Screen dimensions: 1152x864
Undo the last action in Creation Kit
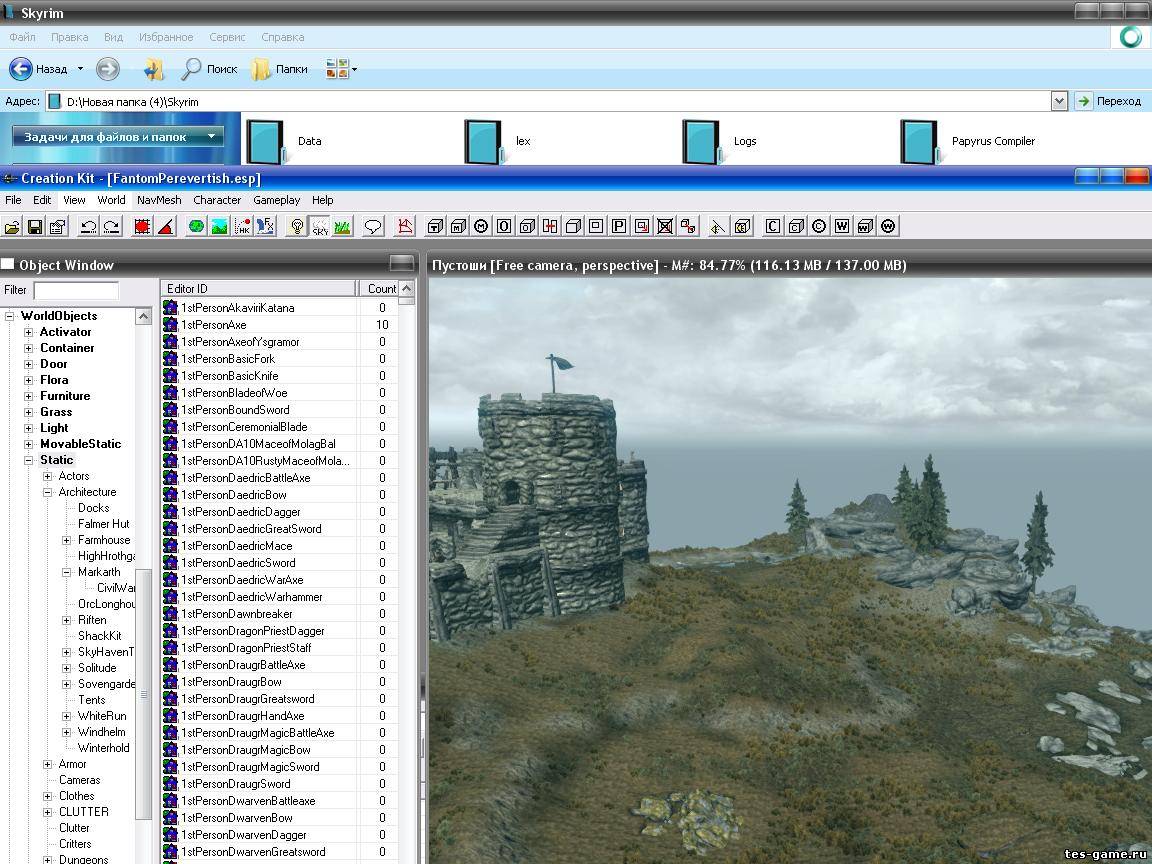click(88, 227)
